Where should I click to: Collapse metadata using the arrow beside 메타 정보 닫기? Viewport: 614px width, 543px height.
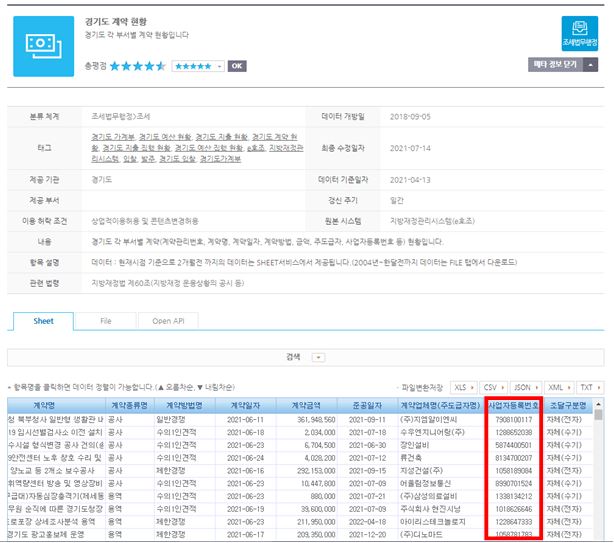(591, 65)
